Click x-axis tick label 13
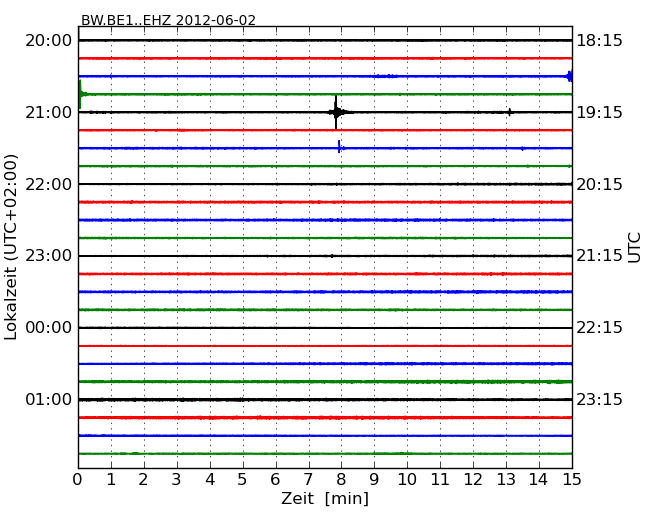Viewport: 650px width, 520px height. [506, 480]
